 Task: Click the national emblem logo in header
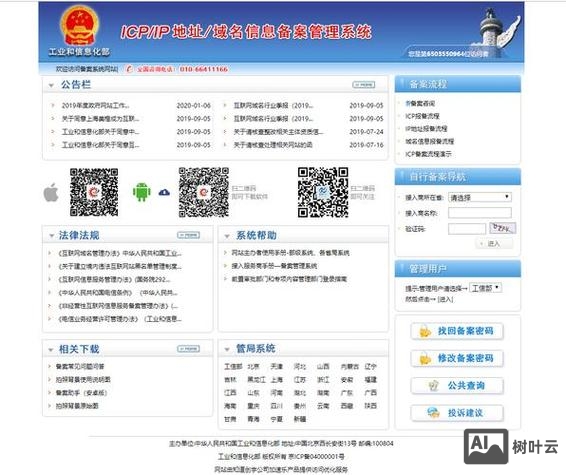point(79,26)
